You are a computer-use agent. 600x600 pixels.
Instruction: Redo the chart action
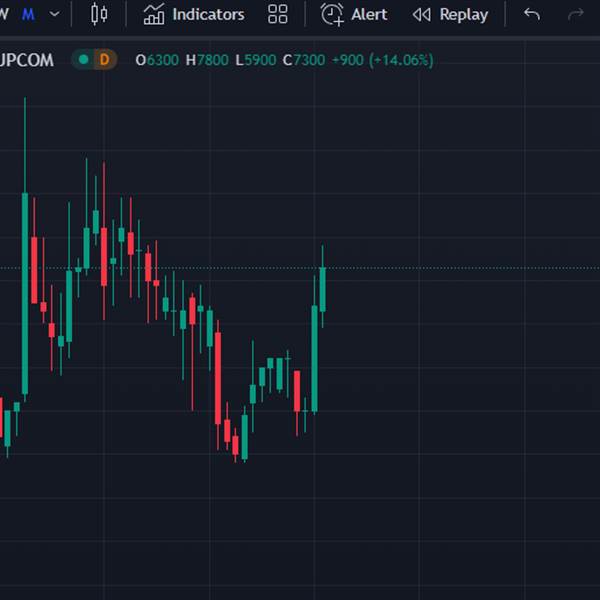(x=576, y=15)
